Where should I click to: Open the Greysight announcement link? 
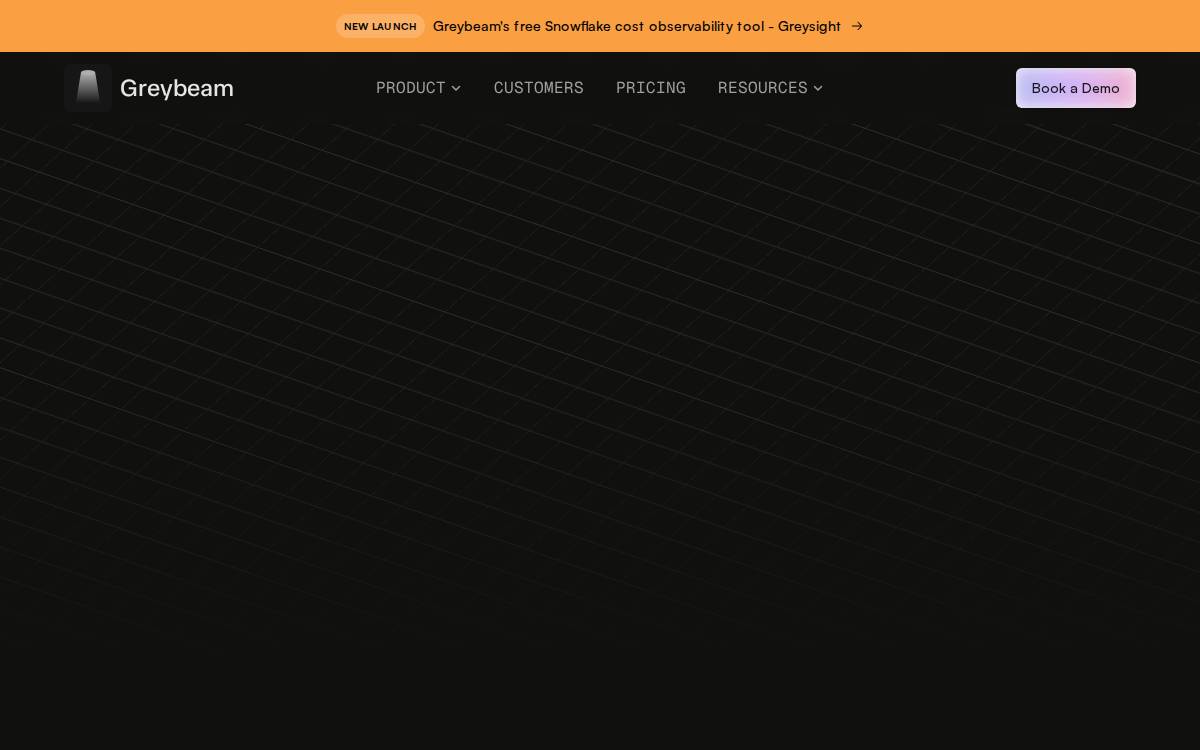coord(637,26)
